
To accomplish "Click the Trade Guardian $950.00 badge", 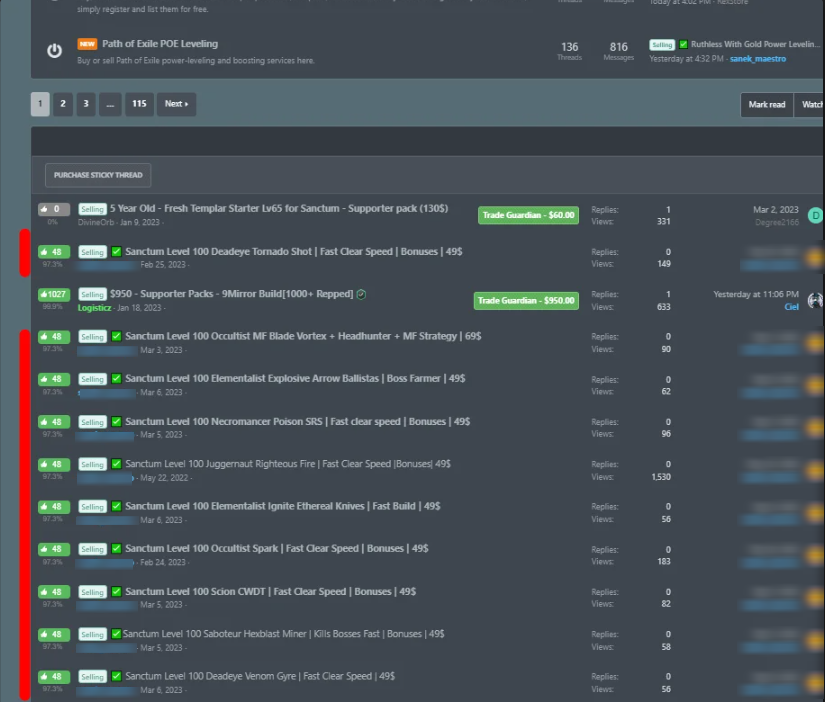I will pos(526,300).
